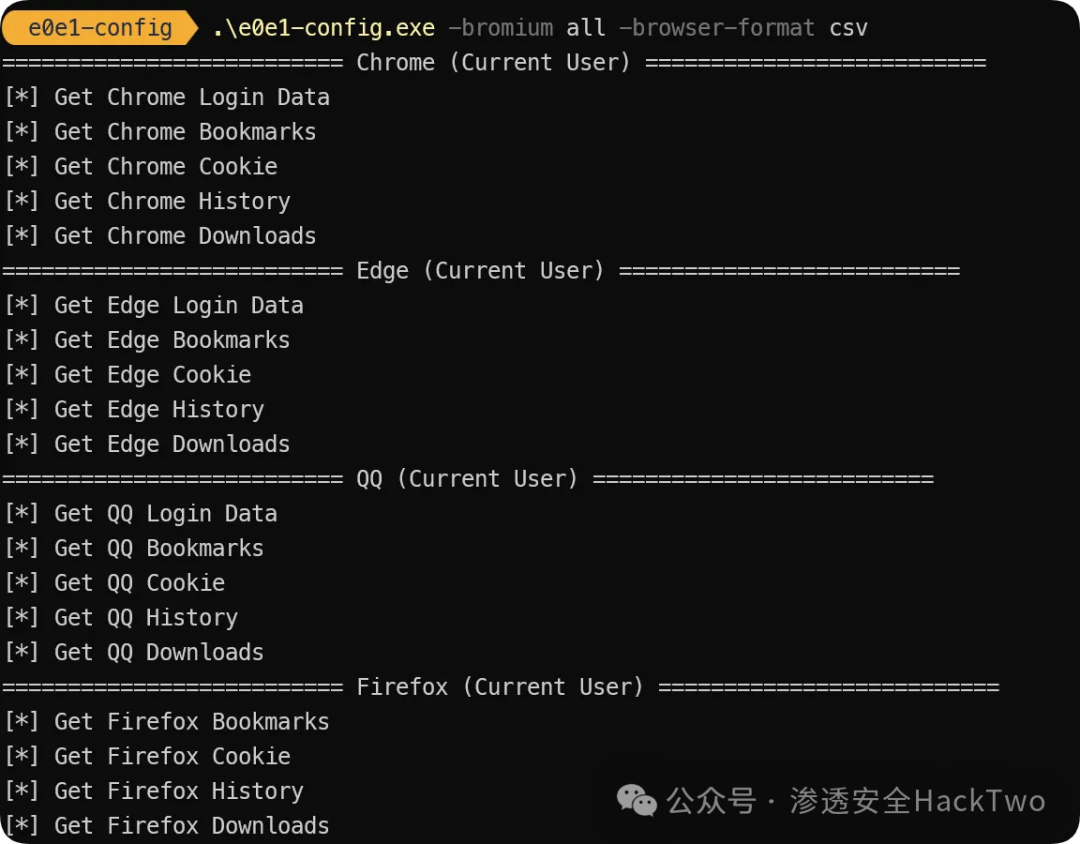Select the Get Firefox Downloads line
The image size is (1080, 844).
[167, 825]
